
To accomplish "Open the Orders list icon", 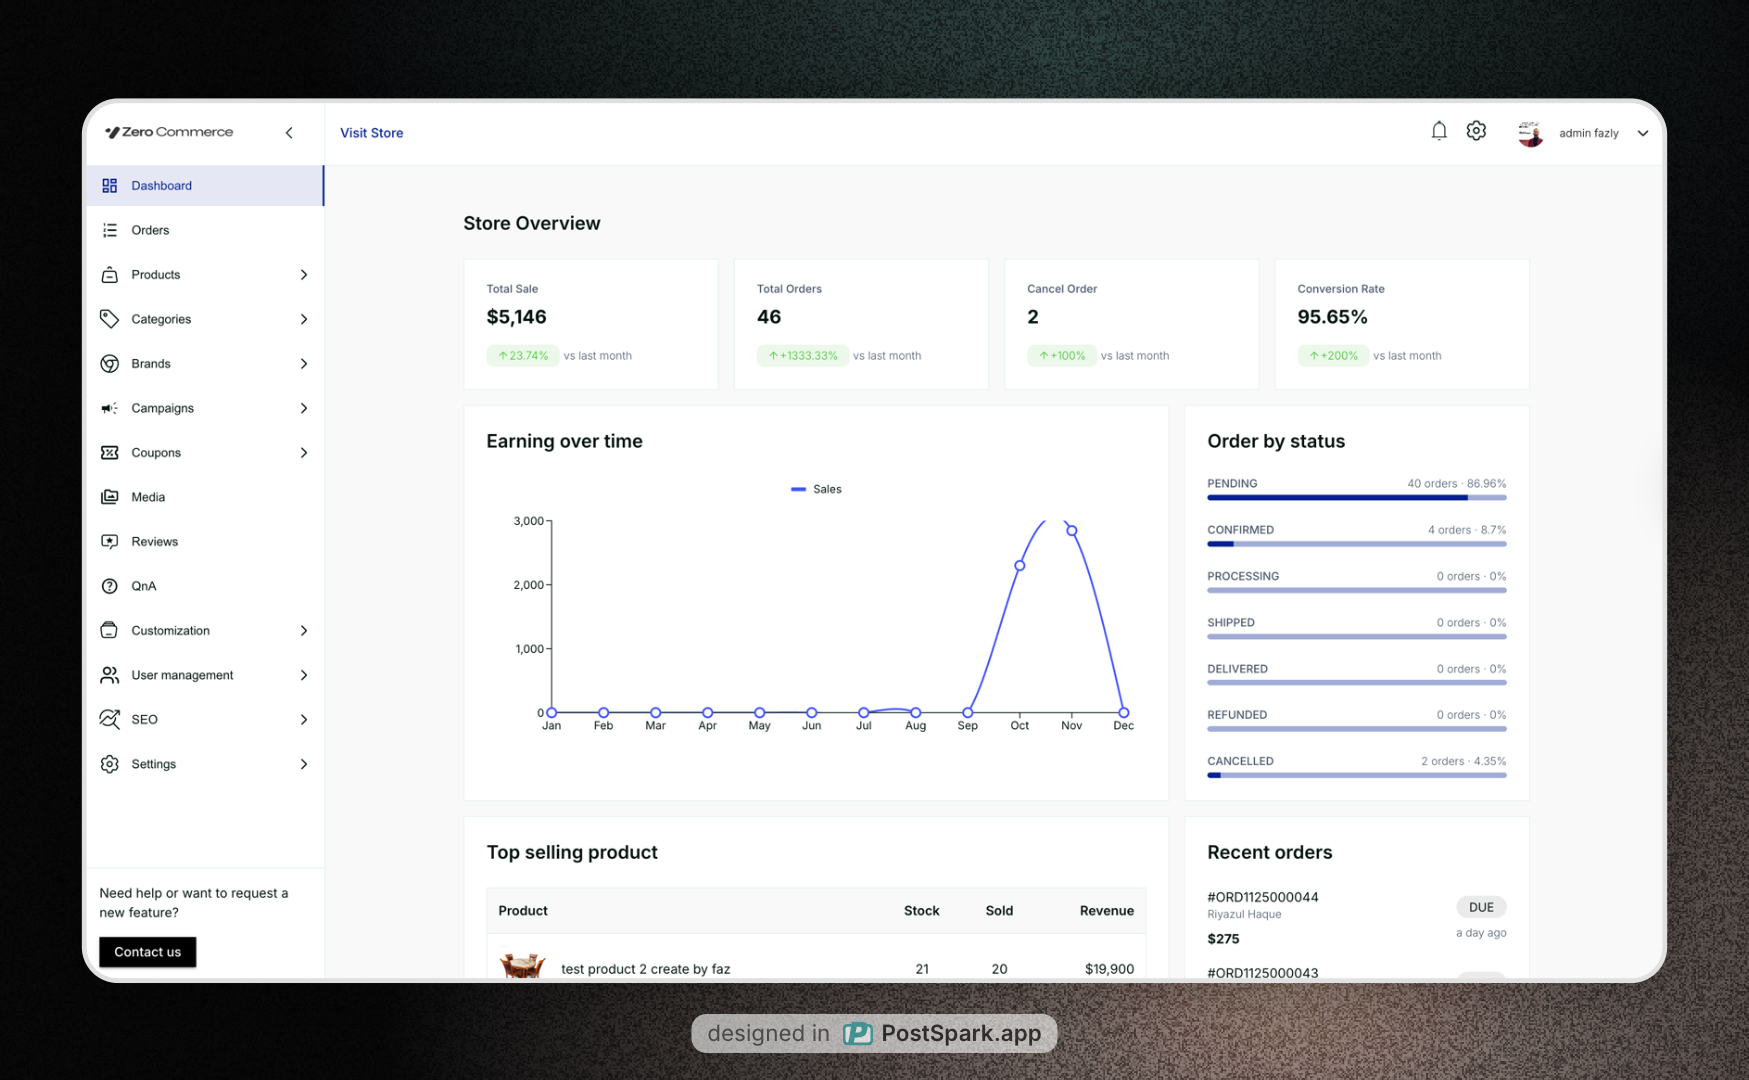I will click(x=109, y=230).
